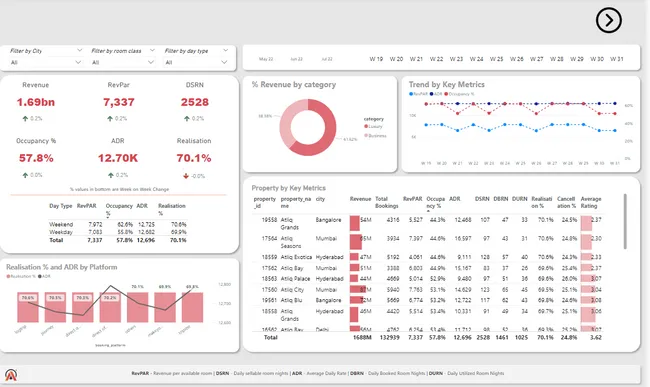Viewport: 650px width, 387px height.
Task: Click property id 17564 in the table
Action: pyautogui.click(x=269, y=238)
